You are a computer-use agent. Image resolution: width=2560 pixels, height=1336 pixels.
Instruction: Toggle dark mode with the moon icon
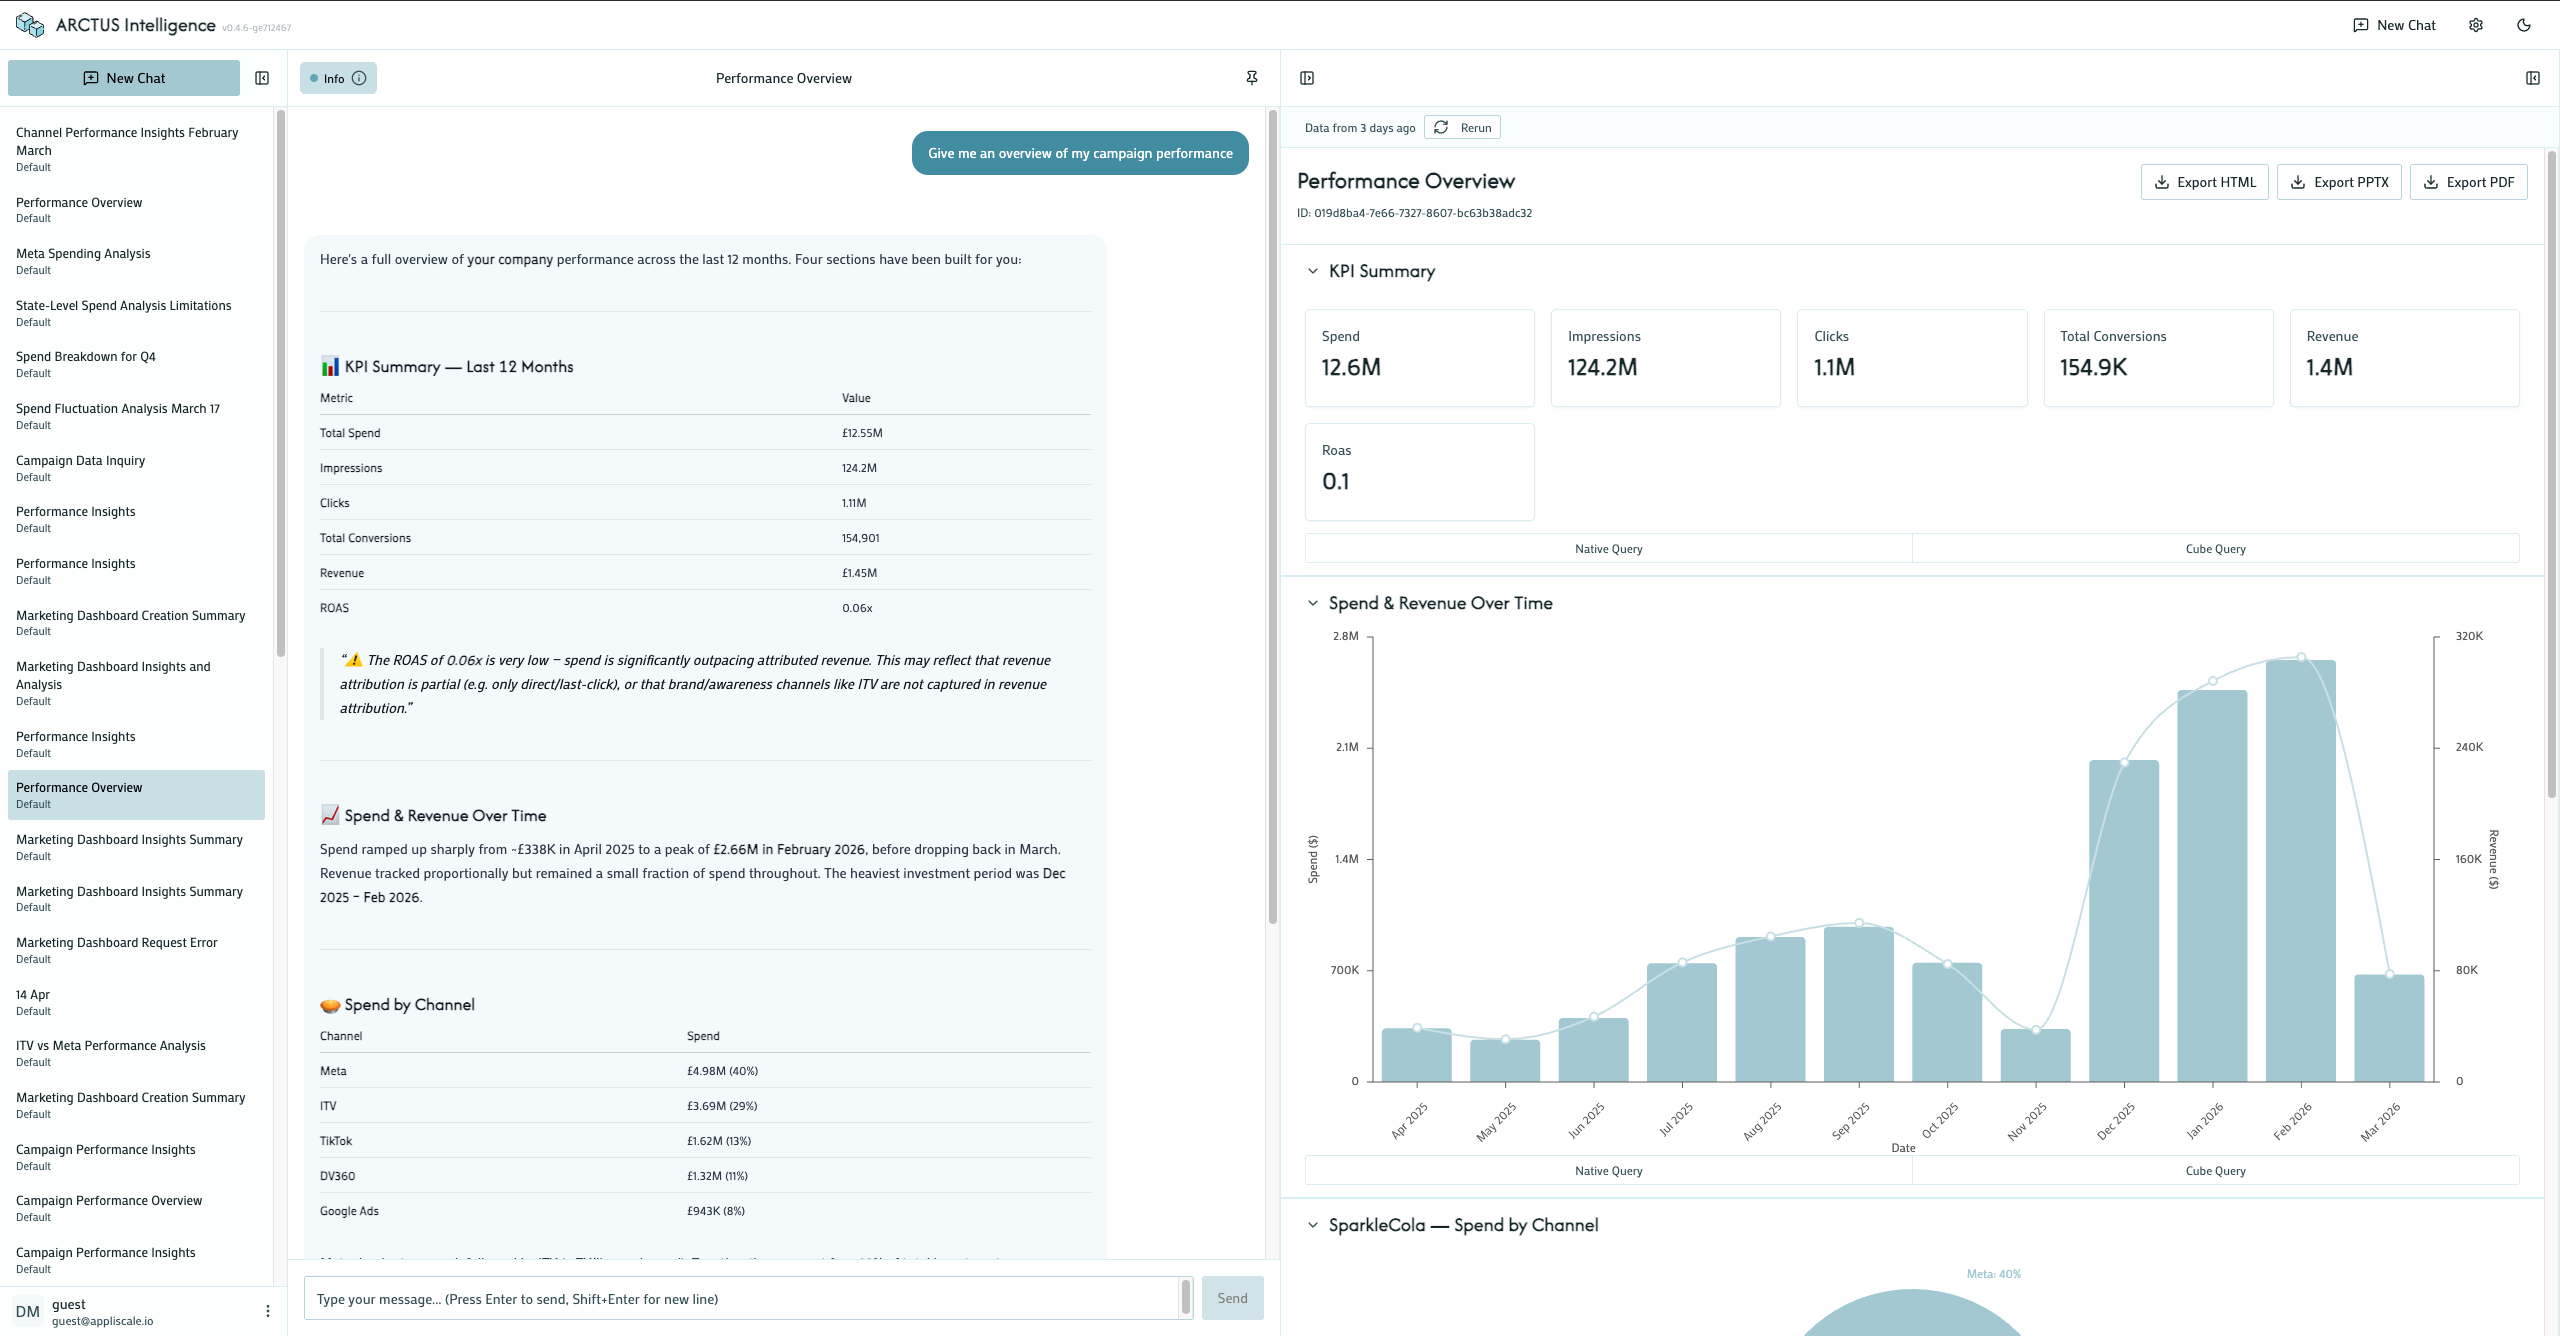click(x=2524, y=25)
